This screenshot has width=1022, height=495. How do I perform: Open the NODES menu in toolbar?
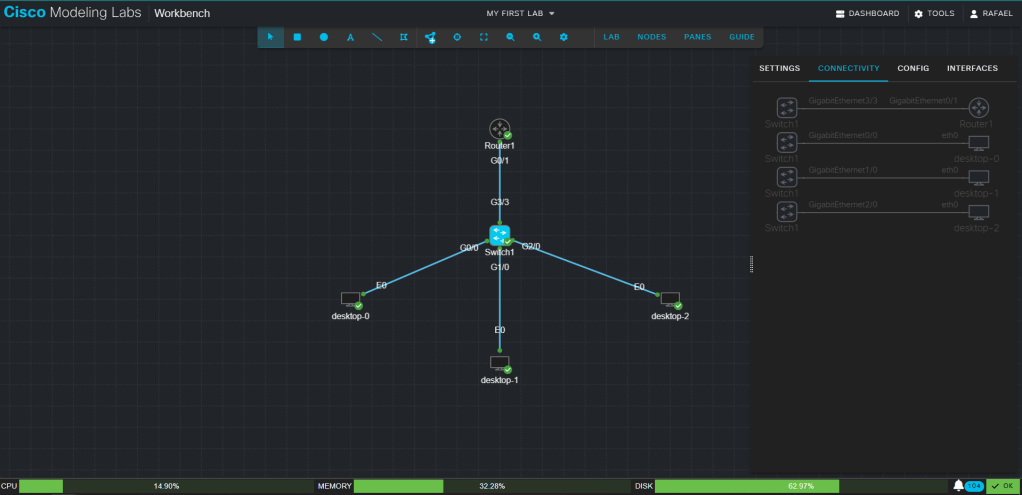click(x=651, y=37)
